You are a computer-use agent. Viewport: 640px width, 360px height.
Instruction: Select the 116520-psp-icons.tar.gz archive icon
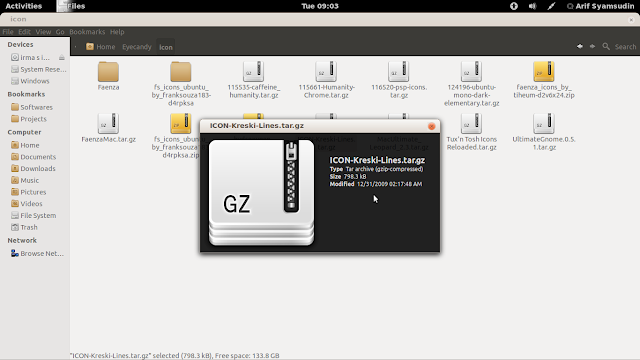(x=398, y=71)
